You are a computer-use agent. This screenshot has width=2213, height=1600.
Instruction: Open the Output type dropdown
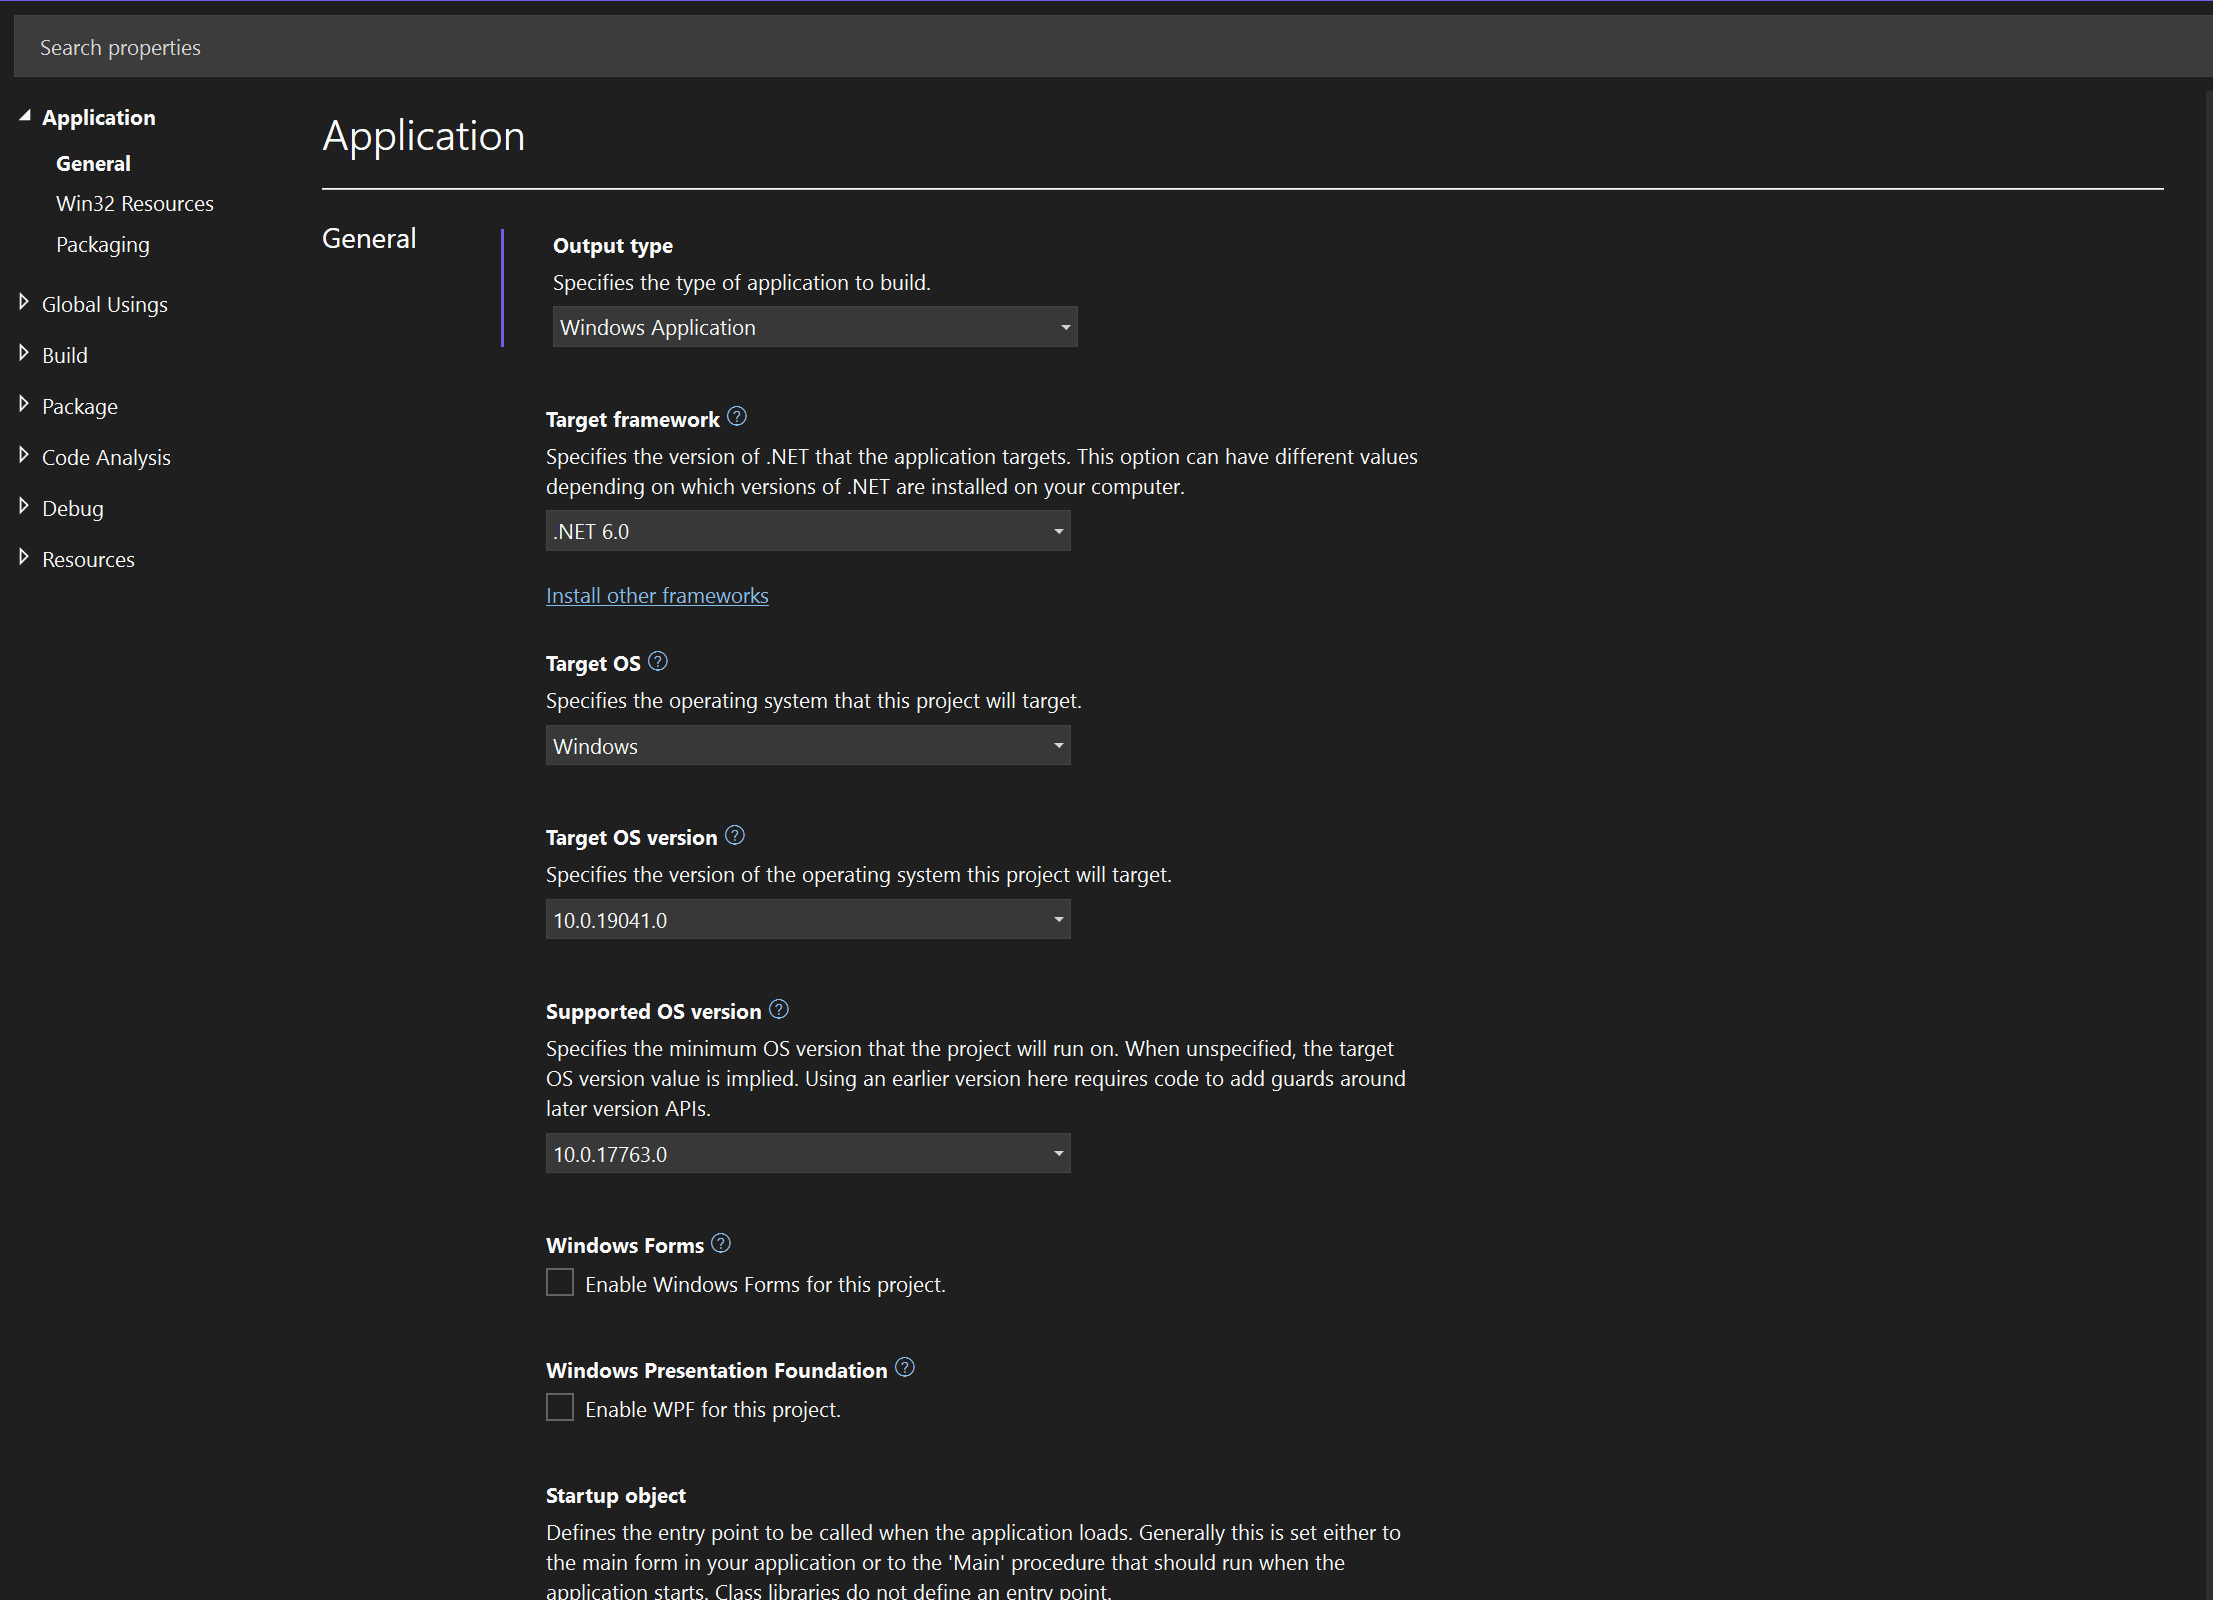point(814,327)
